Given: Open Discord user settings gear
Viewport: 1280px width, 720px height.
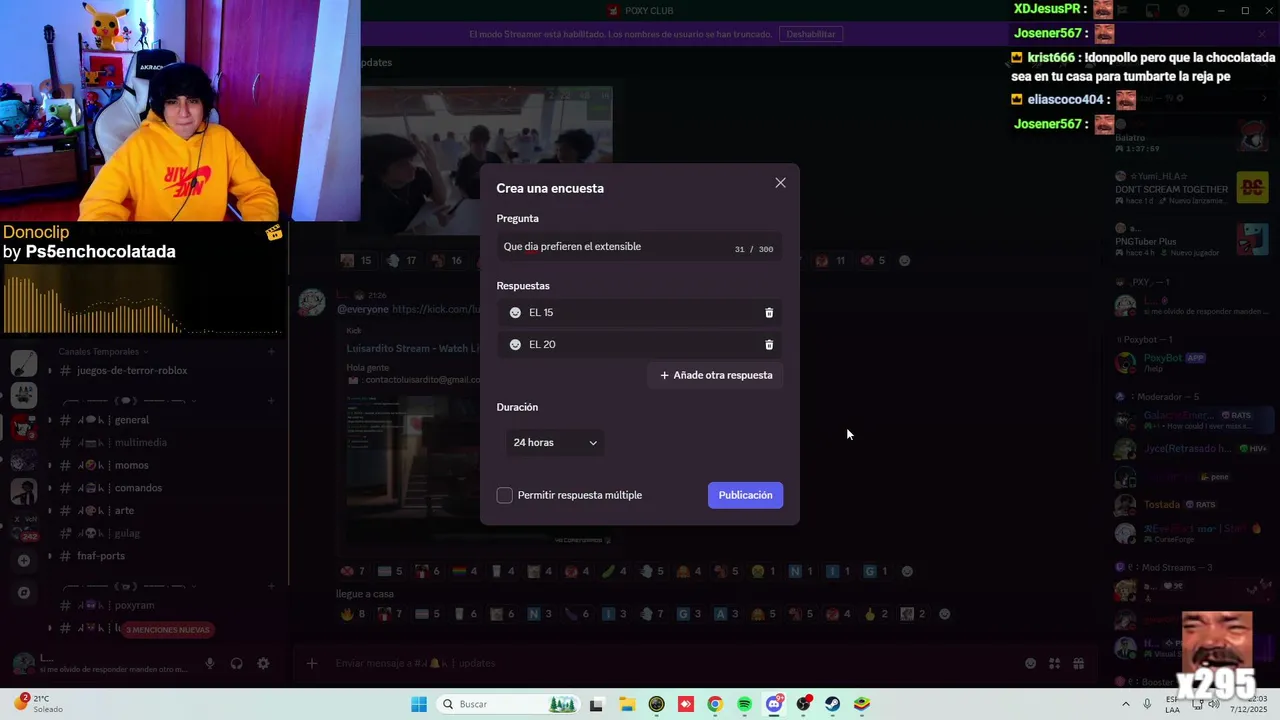Looking at the screenshot, I should tap(263, 664).
